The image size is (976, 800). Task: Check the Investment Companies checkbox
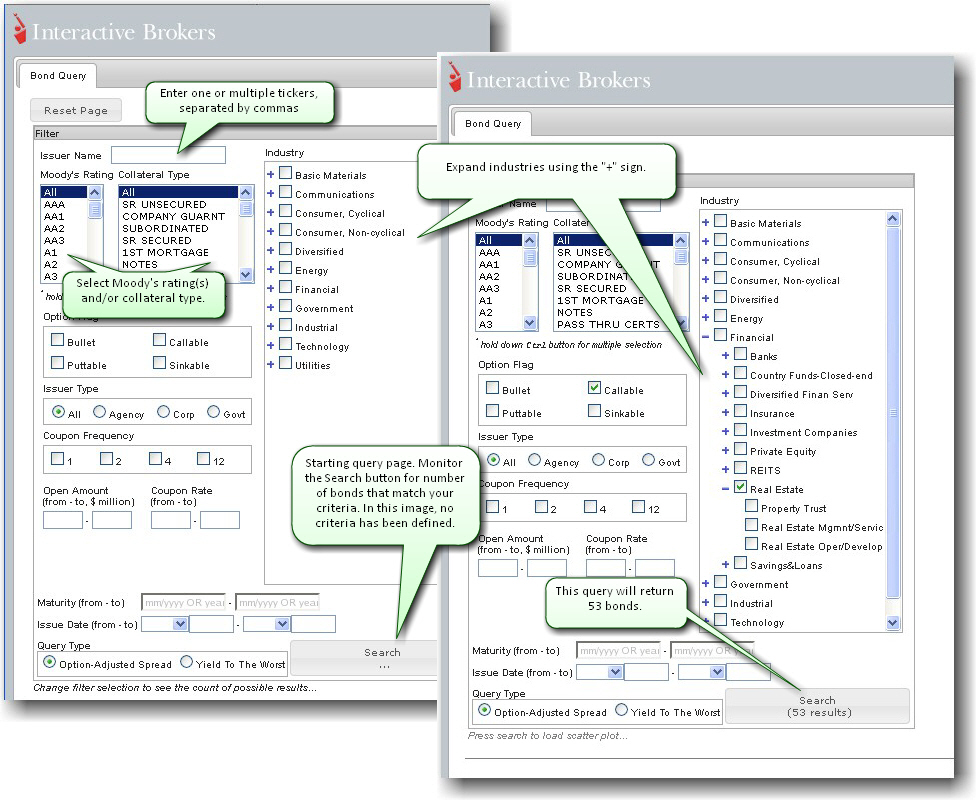(x=740, y=431)
